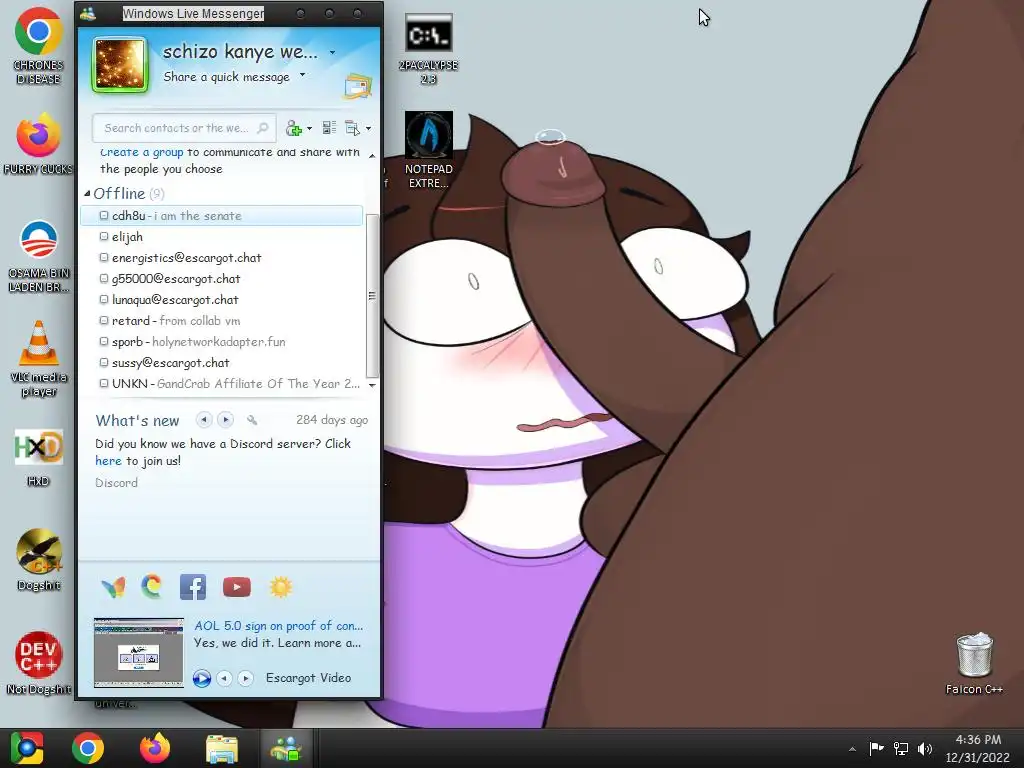1024x768 pixels.
Task: Click the 'Discord' label under What's new
Action: 116,483
